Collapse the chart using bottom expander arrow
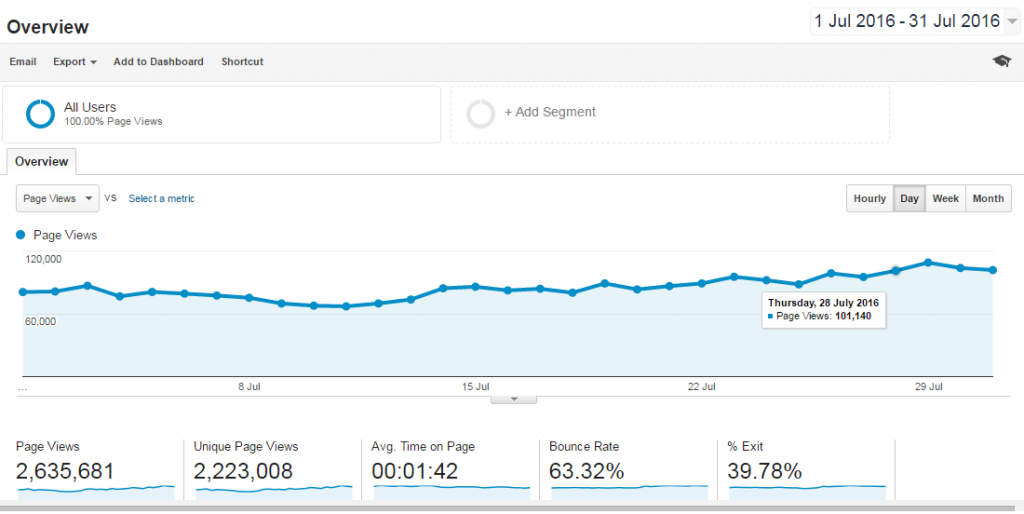 514,398
